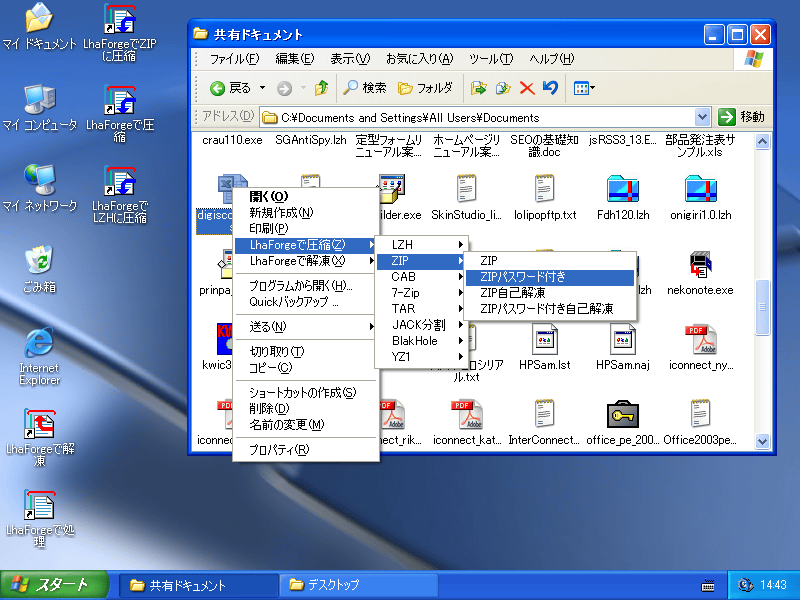Viewport: 800px width, 600px height.
Task: Click the フォルダ folders button
Action: coord(425,88)
